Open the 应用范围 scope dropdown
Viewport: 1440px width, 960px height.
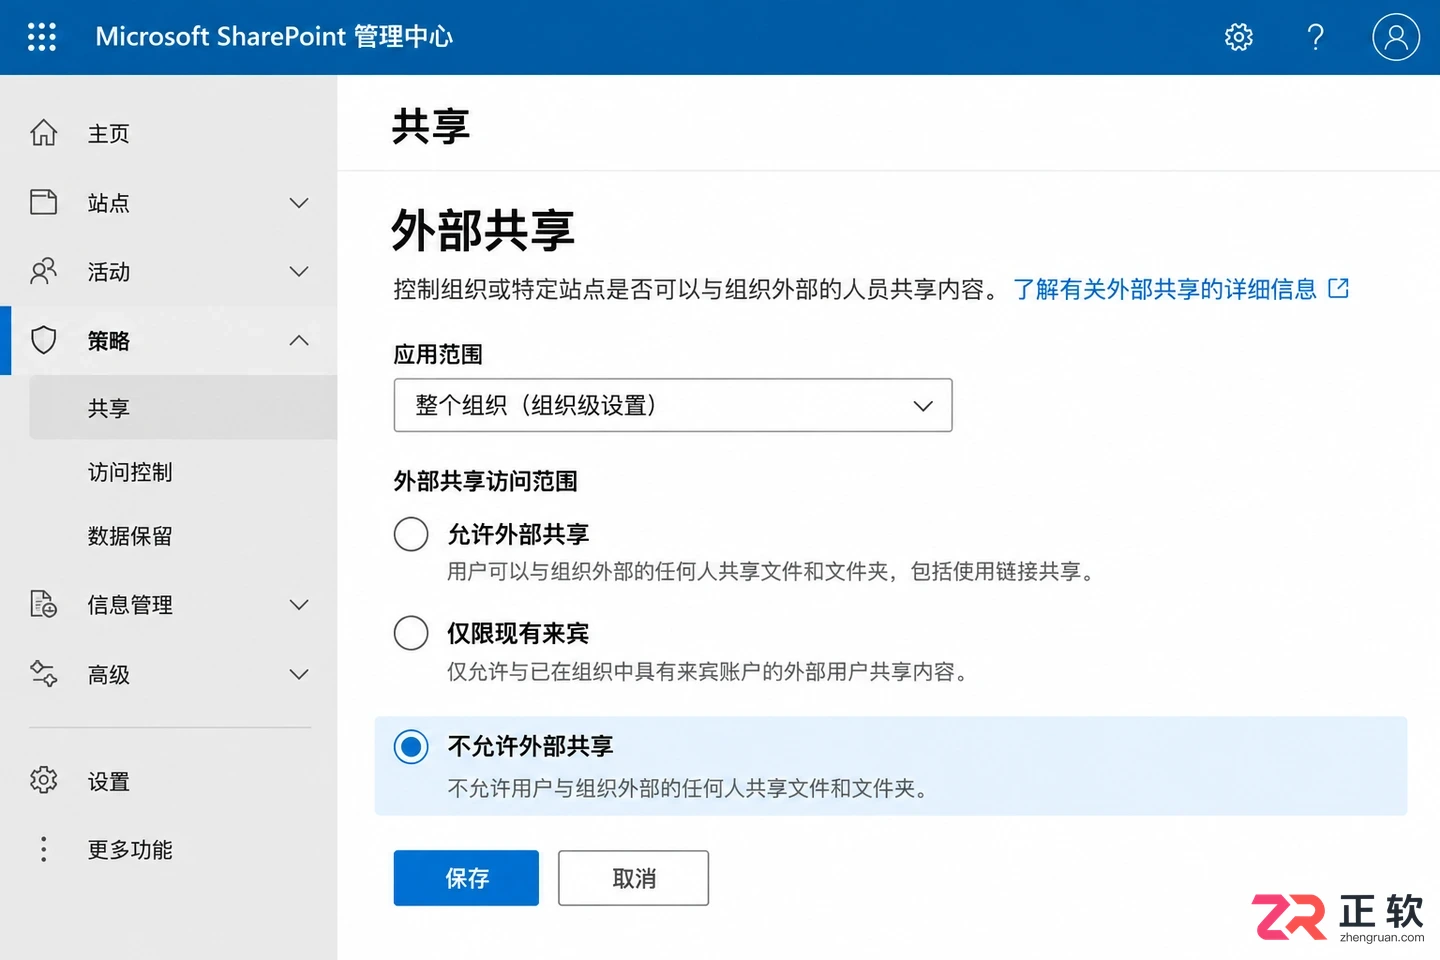(673, 405)
